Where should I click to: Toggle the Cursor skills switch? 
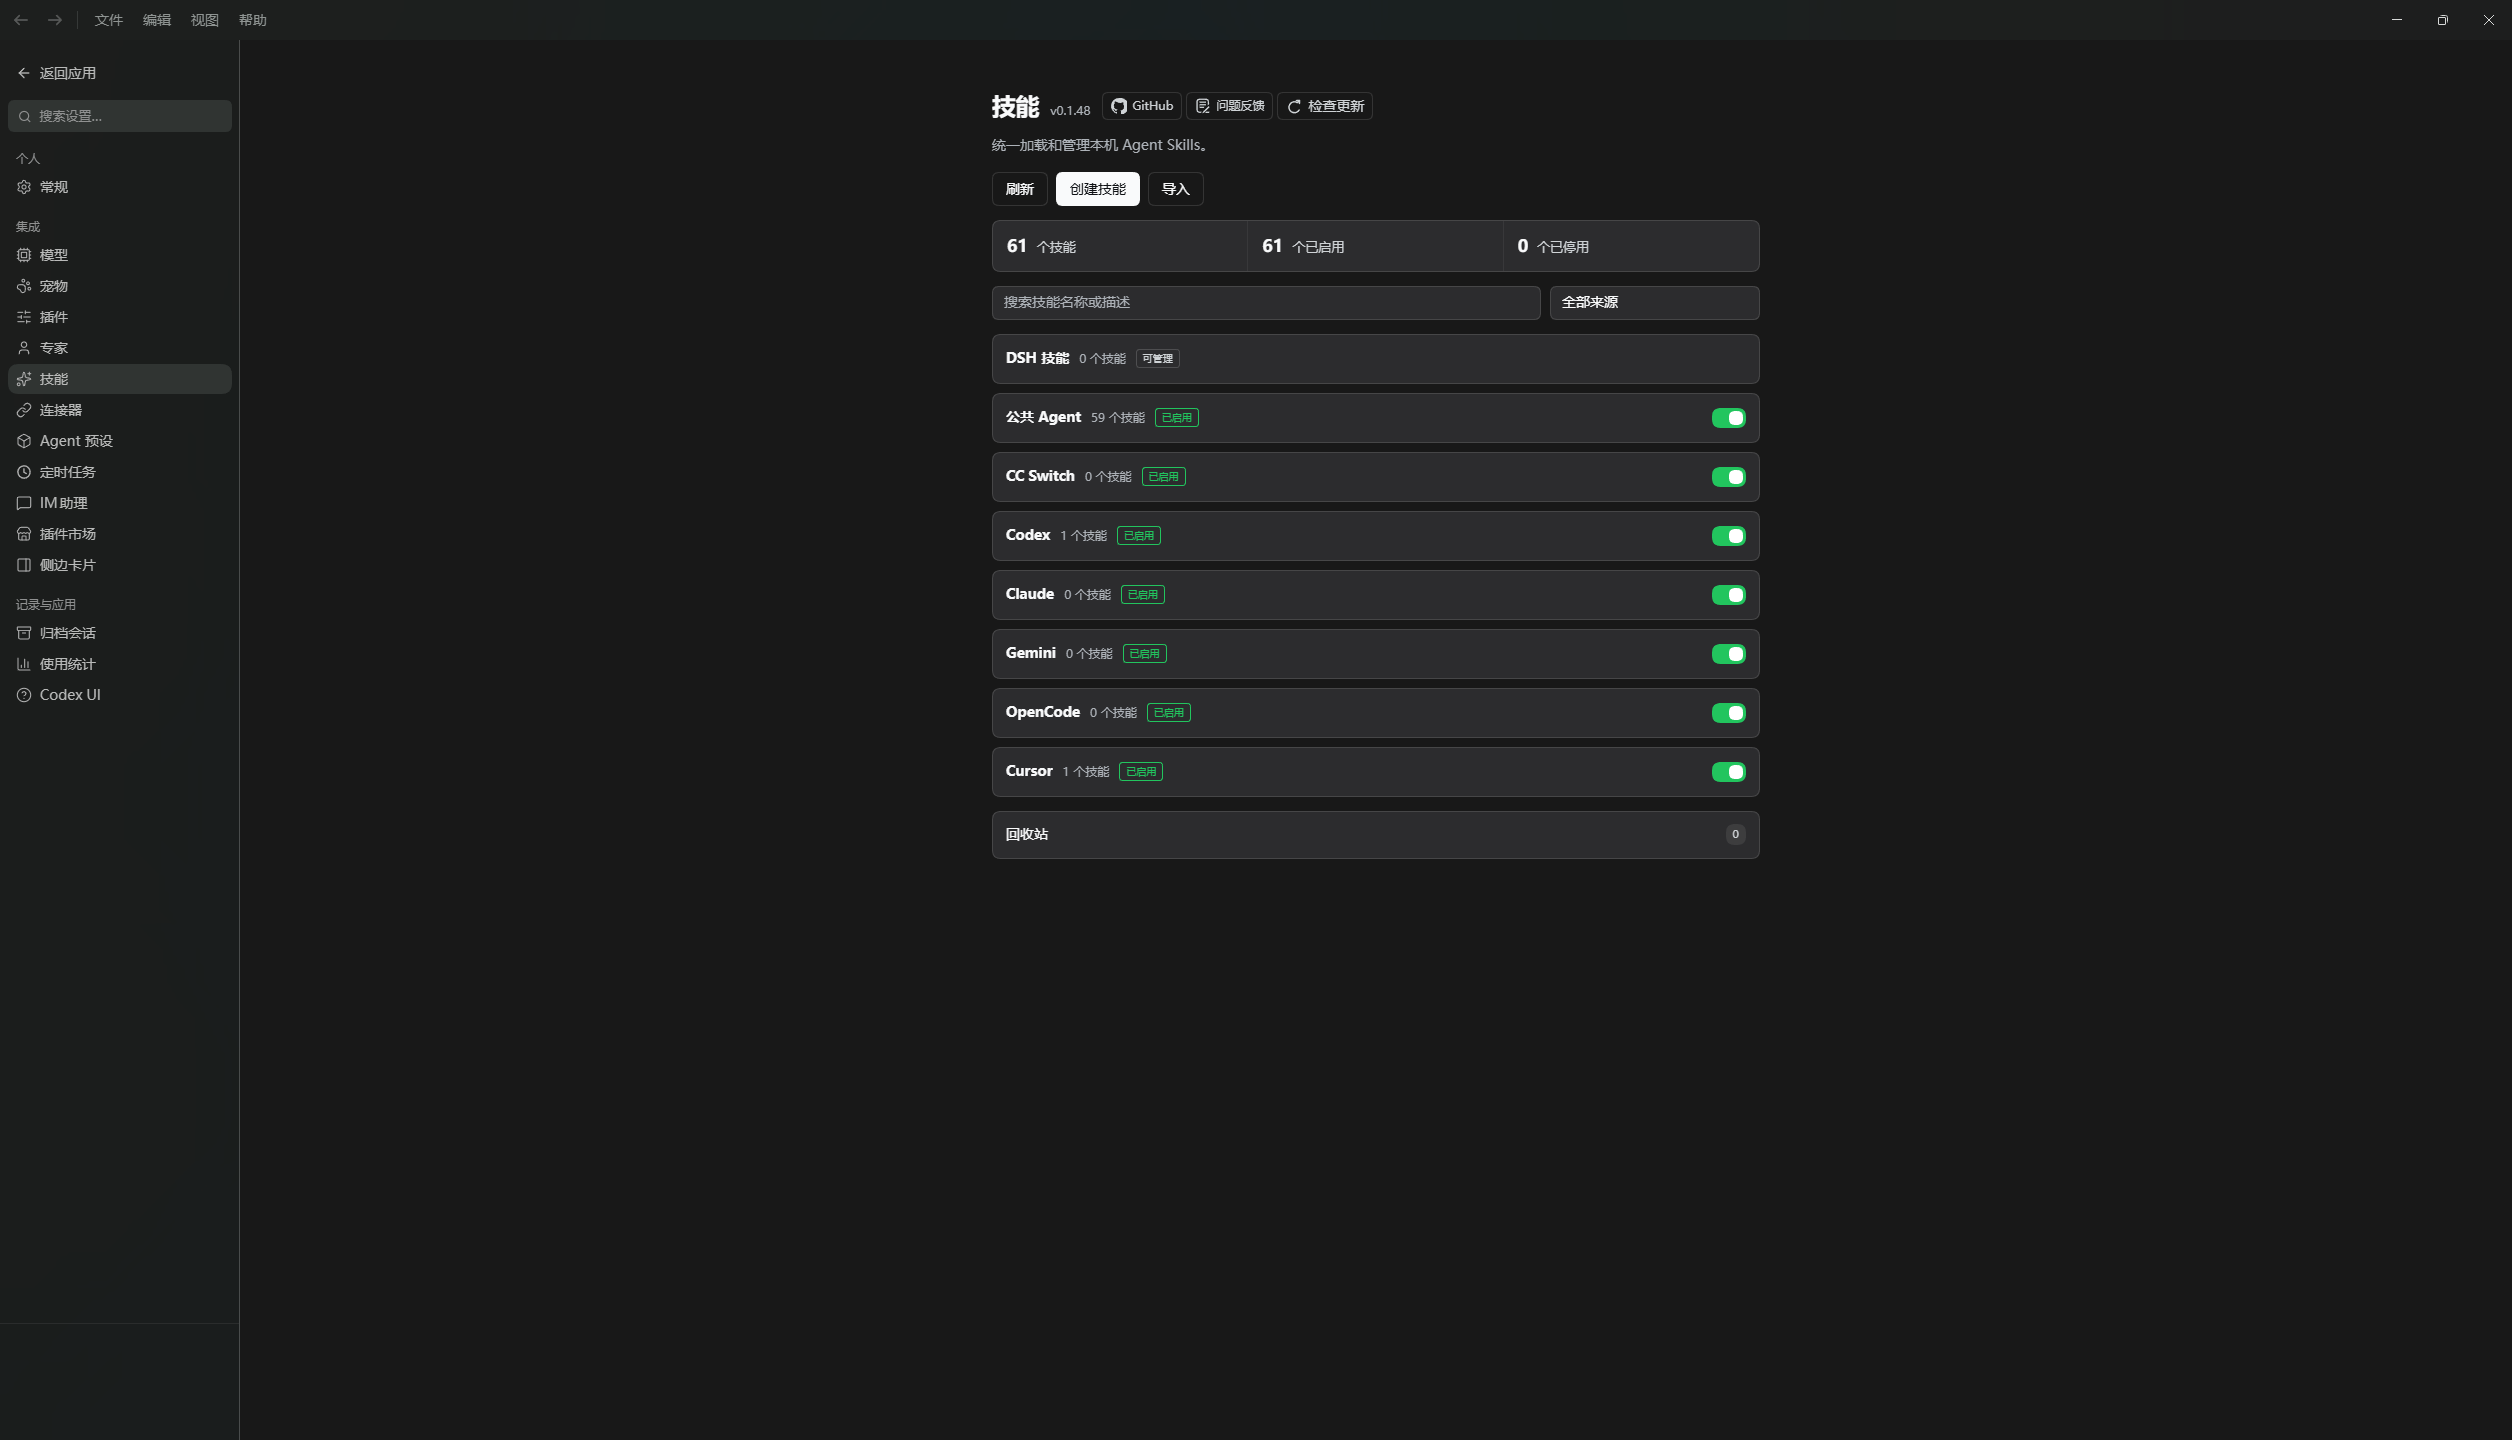coord(1728,772)
